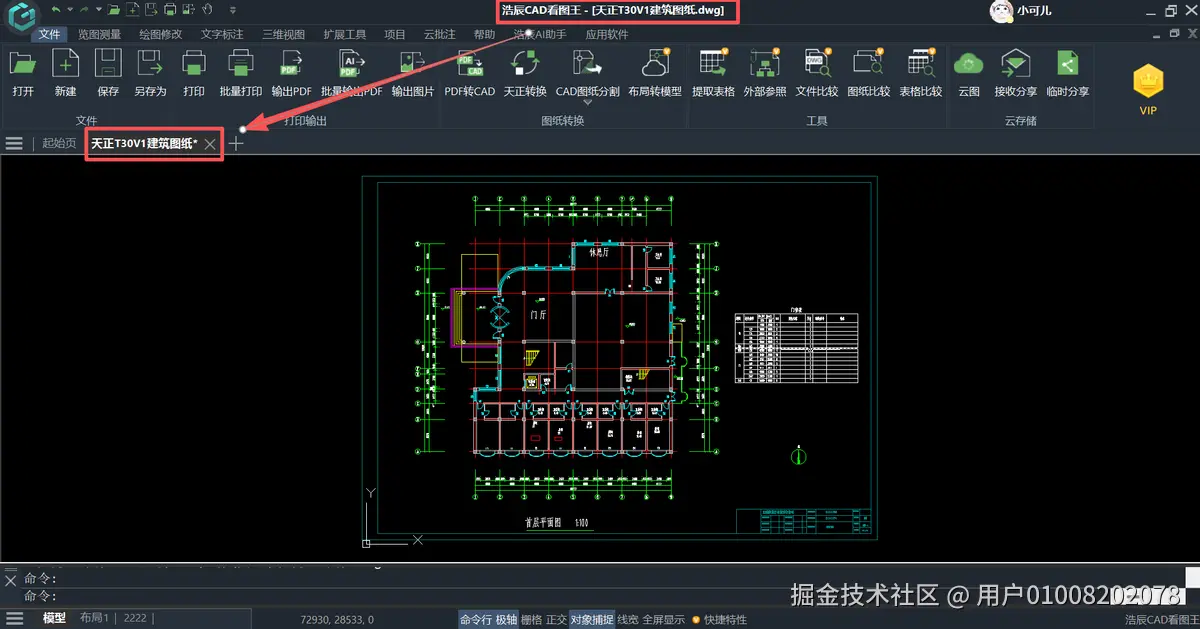Launch 批量输出PDF batch export
The width and height of the screenshot is (1200, 629).
click(351, 73)
